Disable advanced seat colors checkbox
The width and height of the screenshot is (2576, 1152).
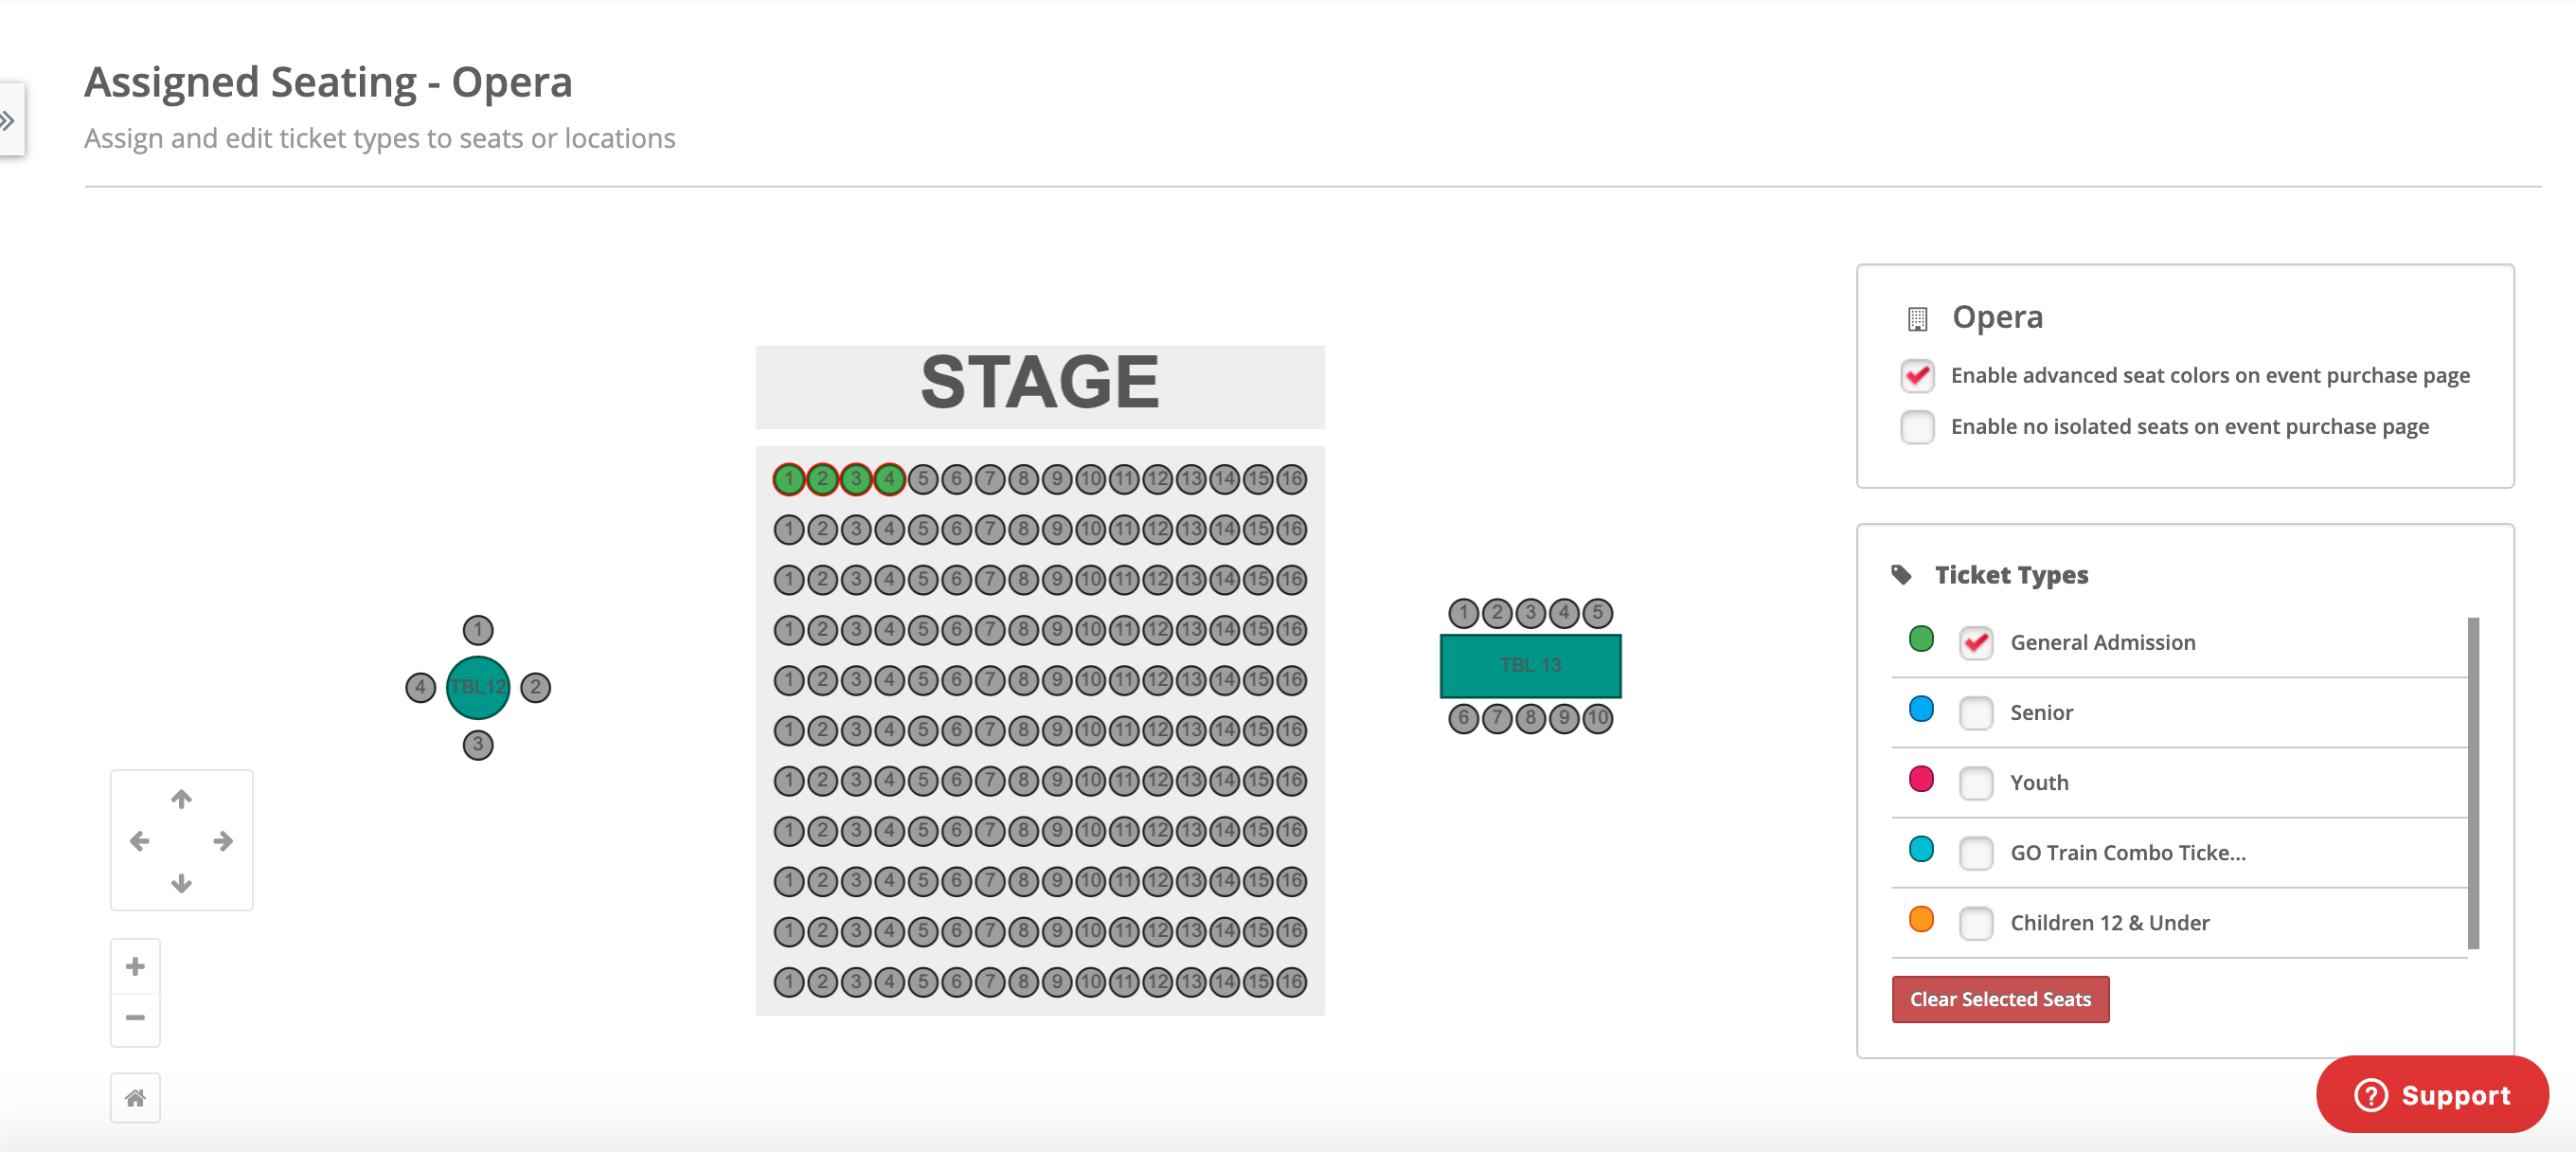(x=1917, y=375)
